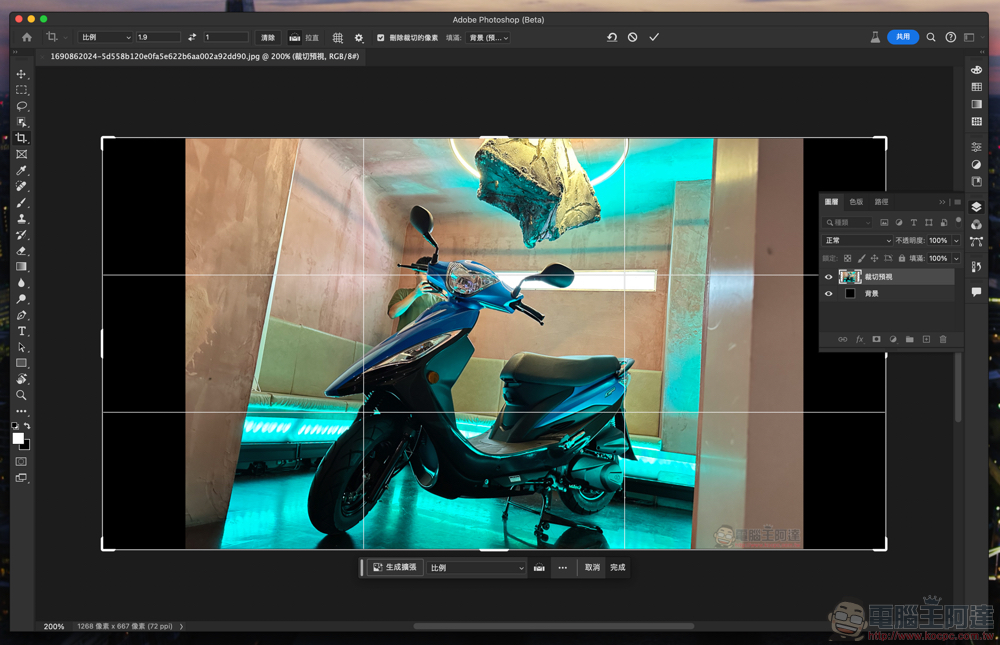Viewport: 1000px width, 645px height.
Task: Click the 清除 clear button
Action: [x=268, y=38]
